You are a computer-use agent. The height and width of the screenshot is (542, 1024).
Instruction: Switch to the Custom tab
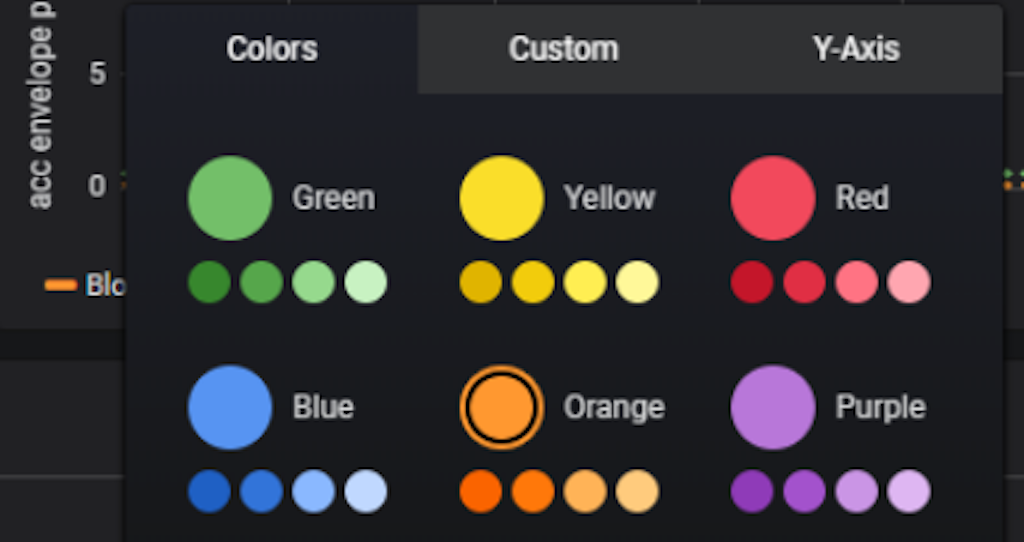tap(564, 49)
